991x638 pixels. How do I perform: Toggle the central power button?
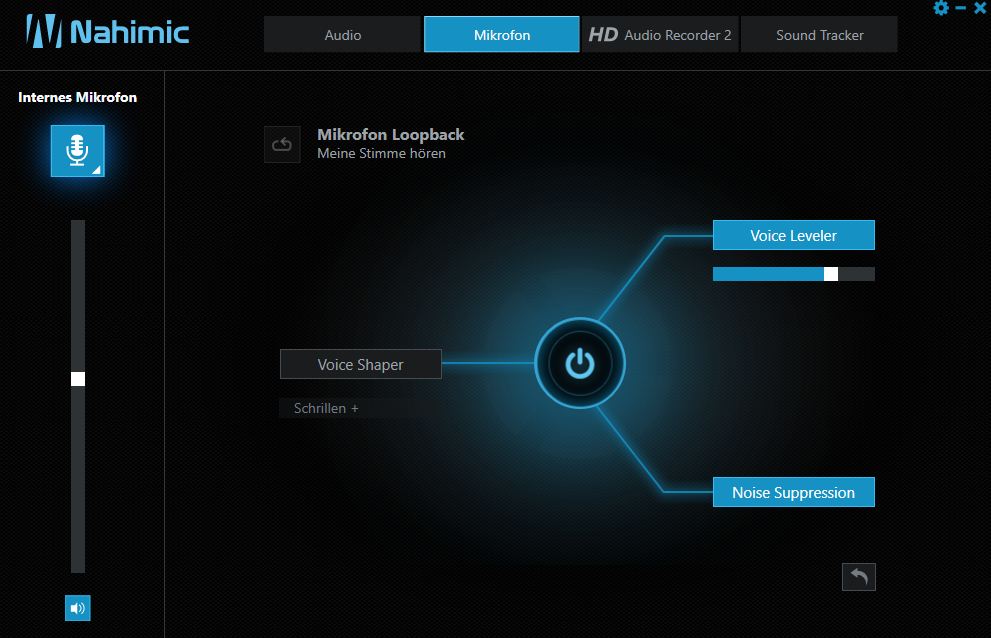coord(580,364)
